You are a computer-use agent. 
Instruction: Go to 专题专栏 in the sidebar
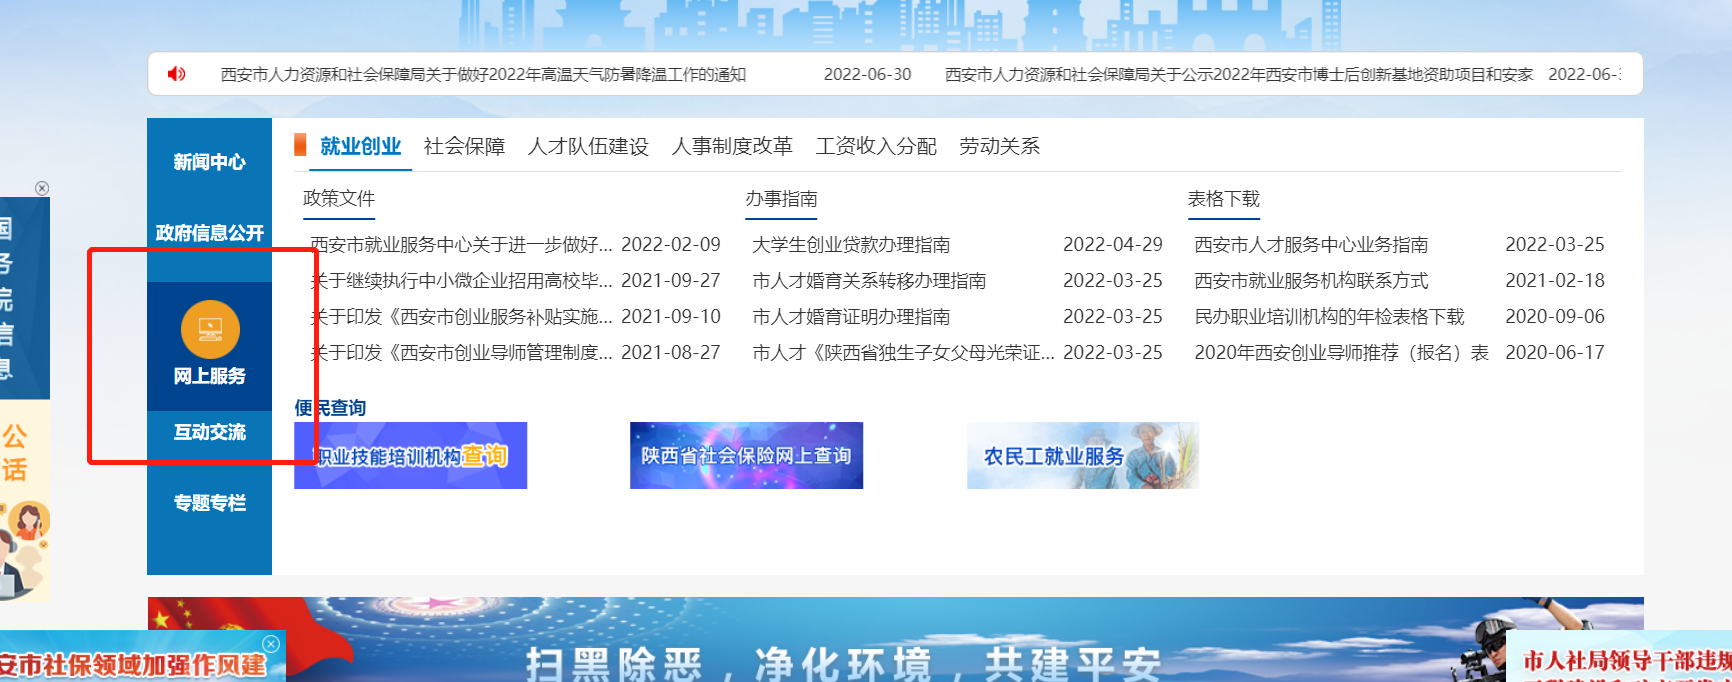click(209, 503)
